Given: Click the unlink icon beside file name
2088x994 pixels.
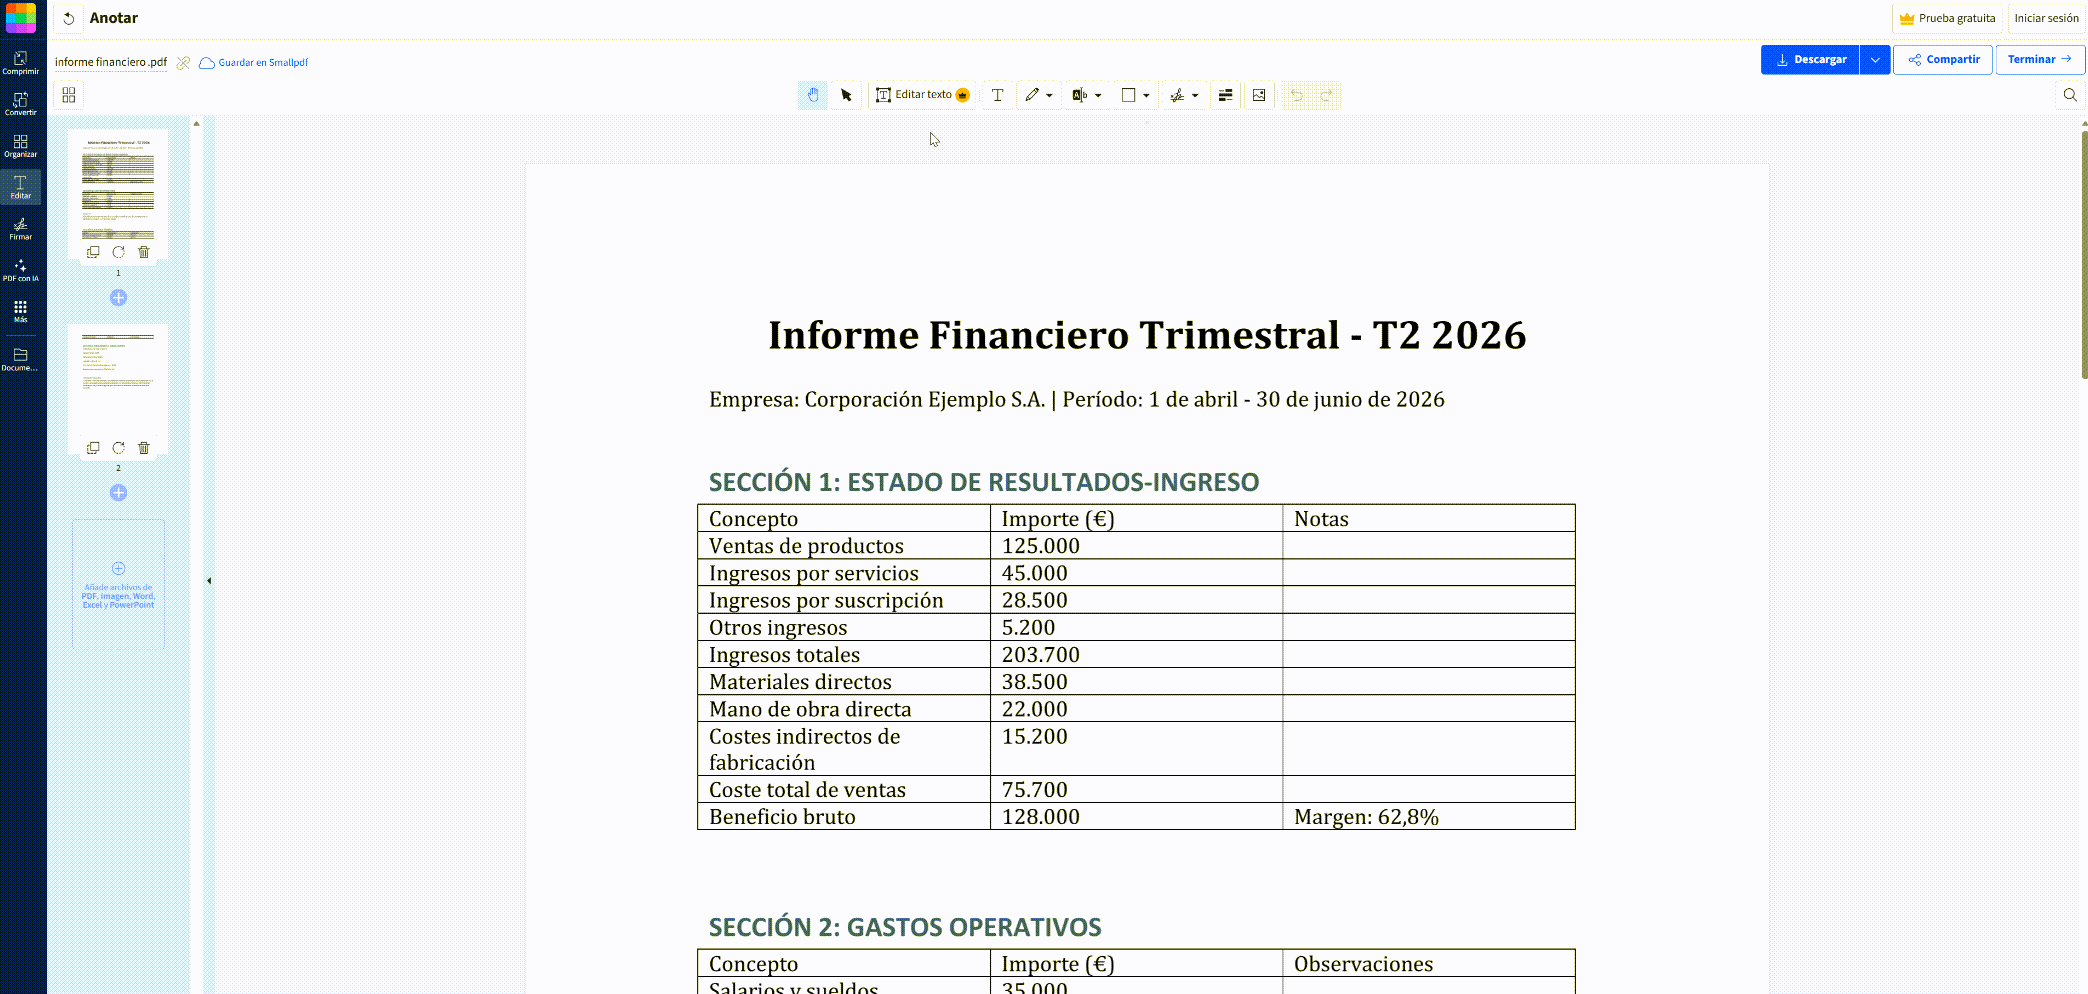Looking at the screenshot, I should [183, 62].
